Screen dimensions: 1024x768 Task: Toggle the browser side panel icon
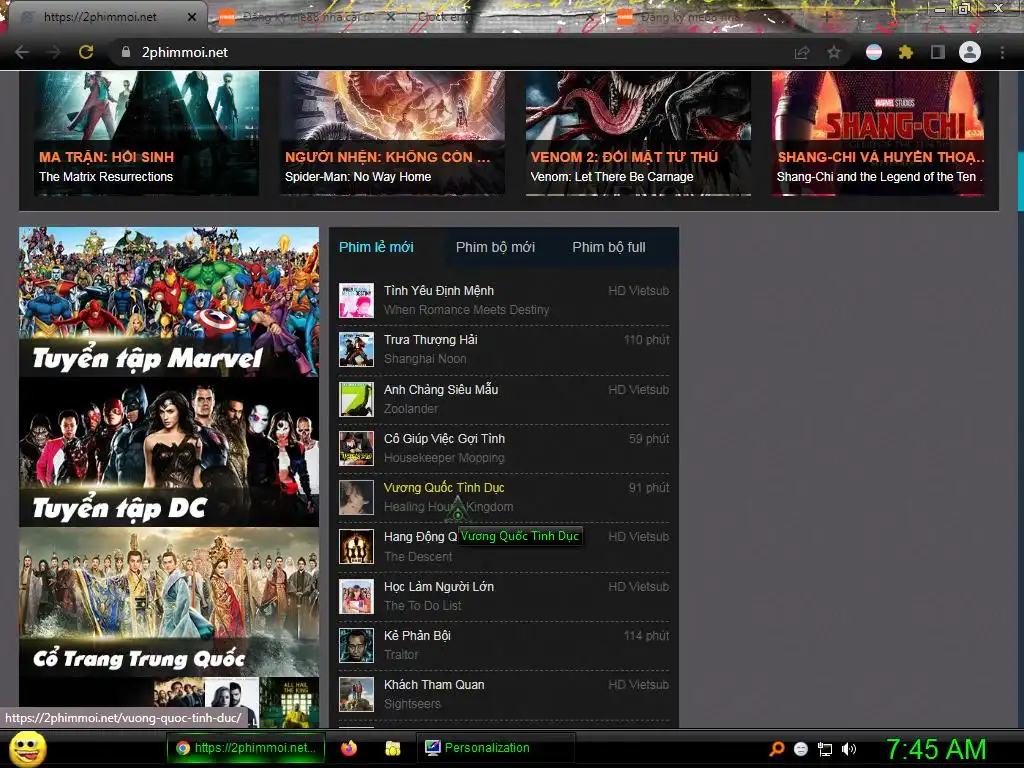pos(937,52)
